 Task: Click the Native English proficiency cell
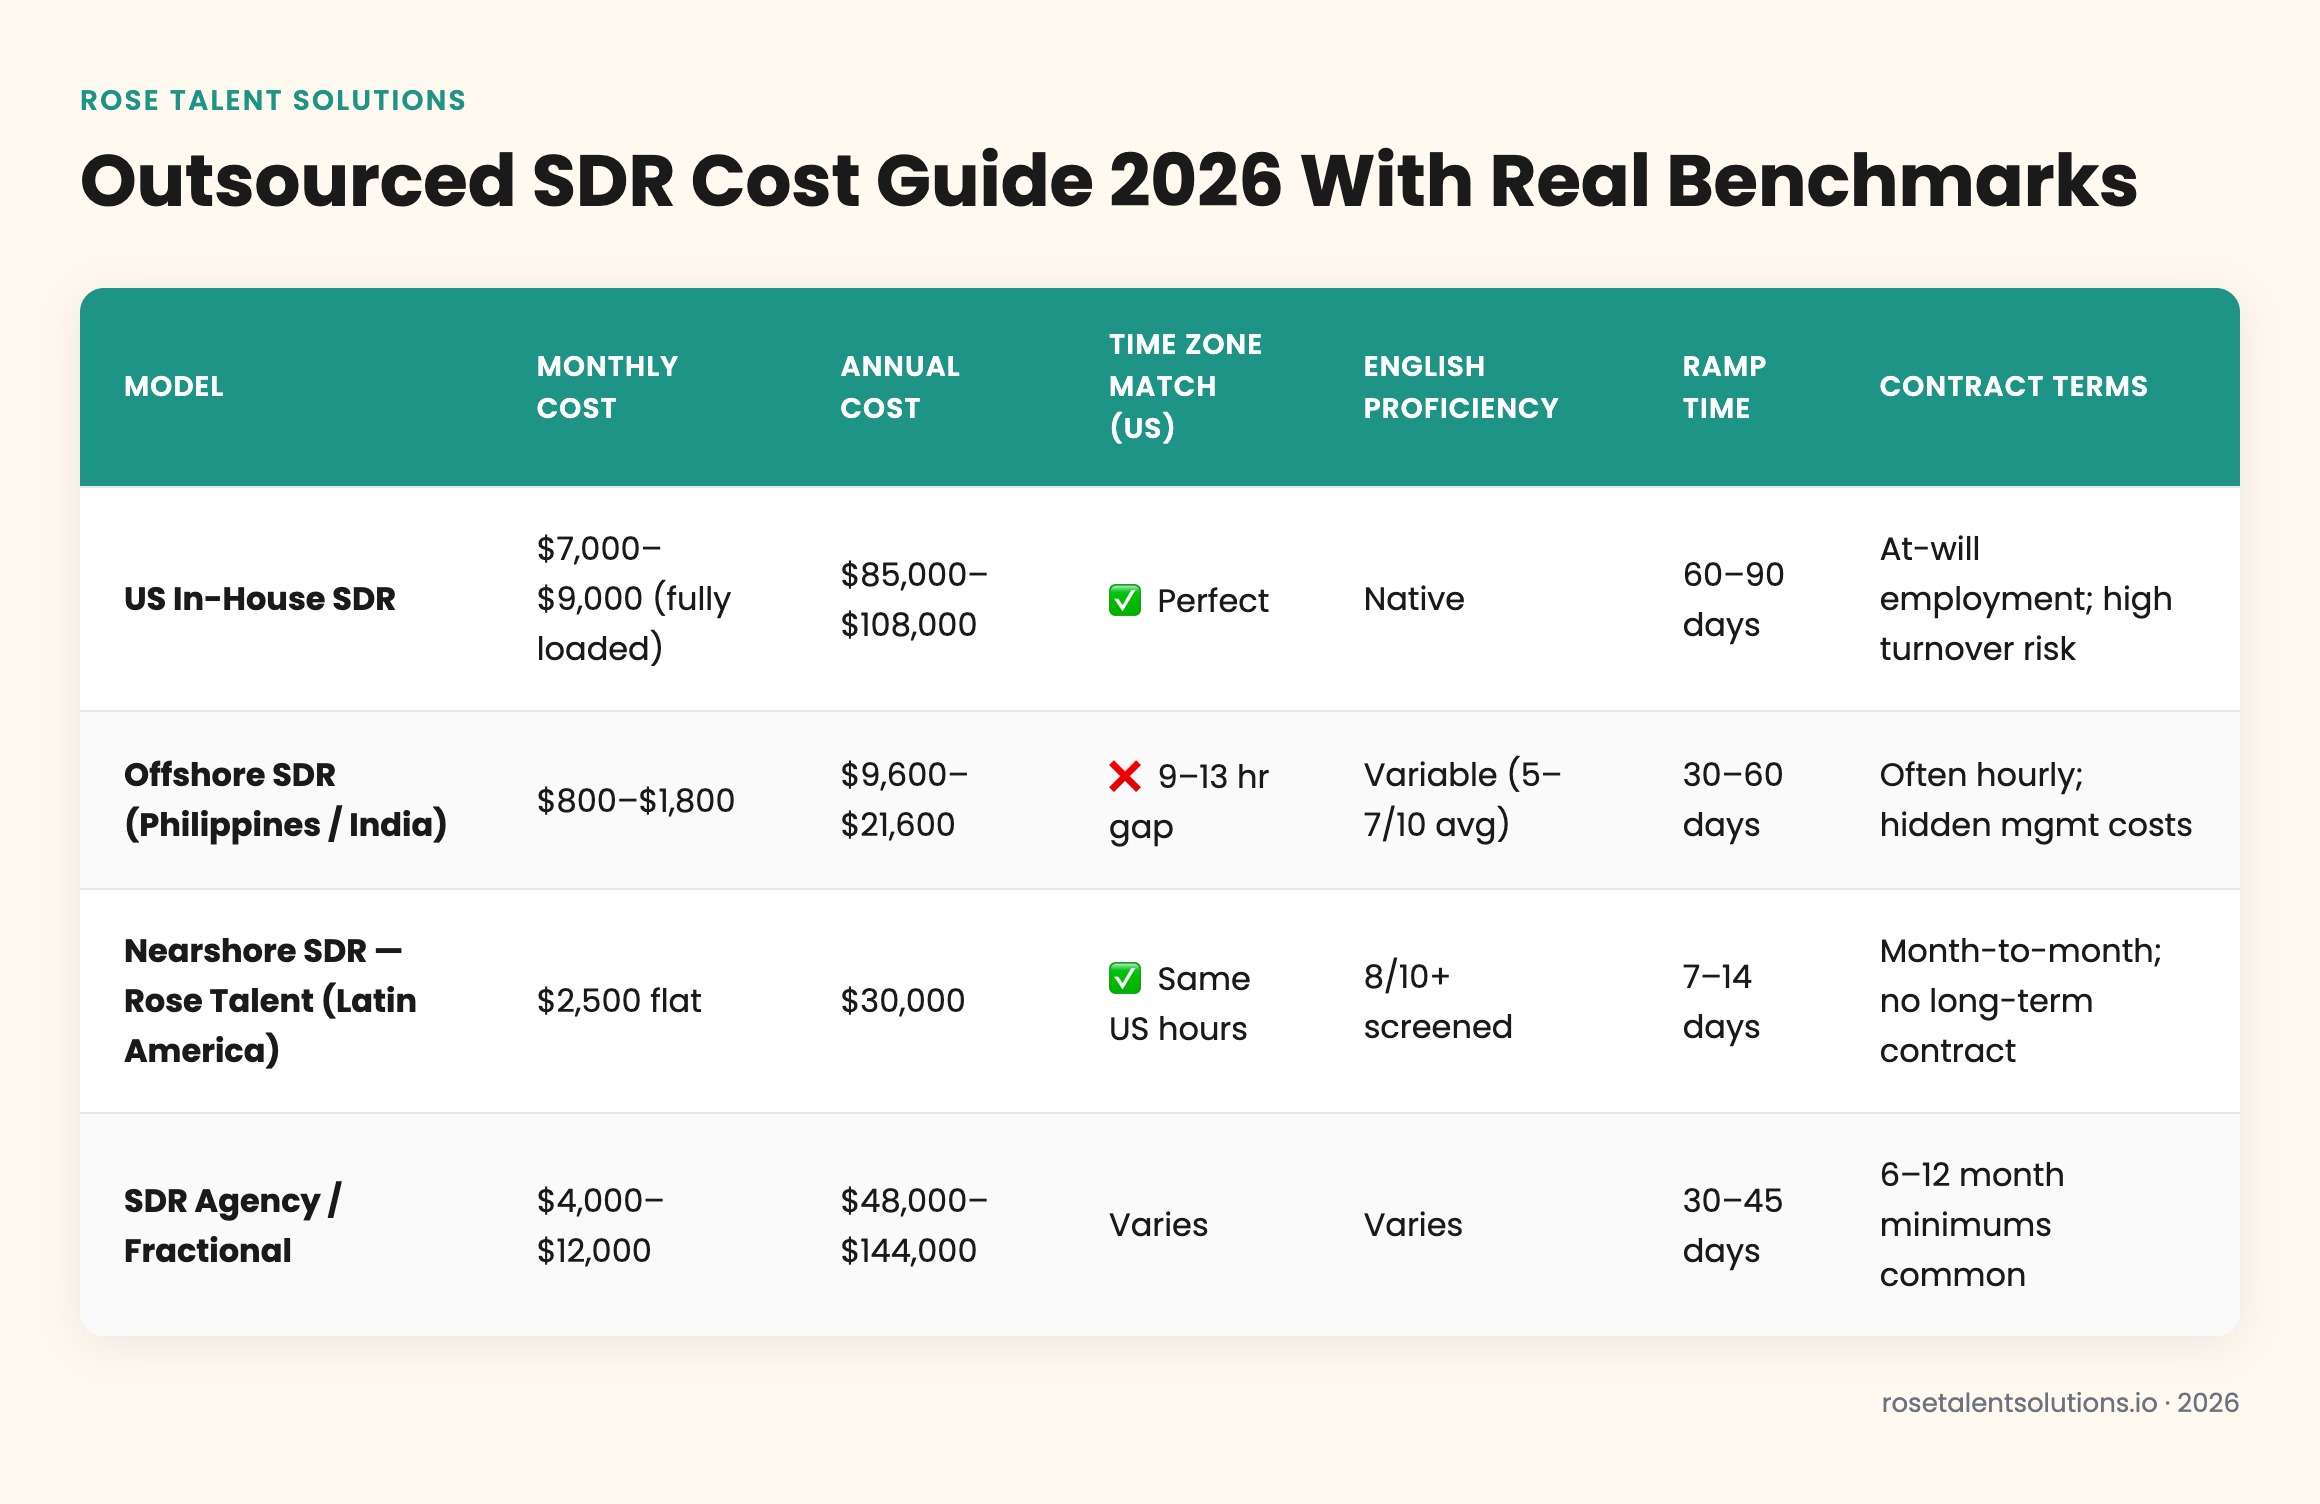[x=1414, y=598]
